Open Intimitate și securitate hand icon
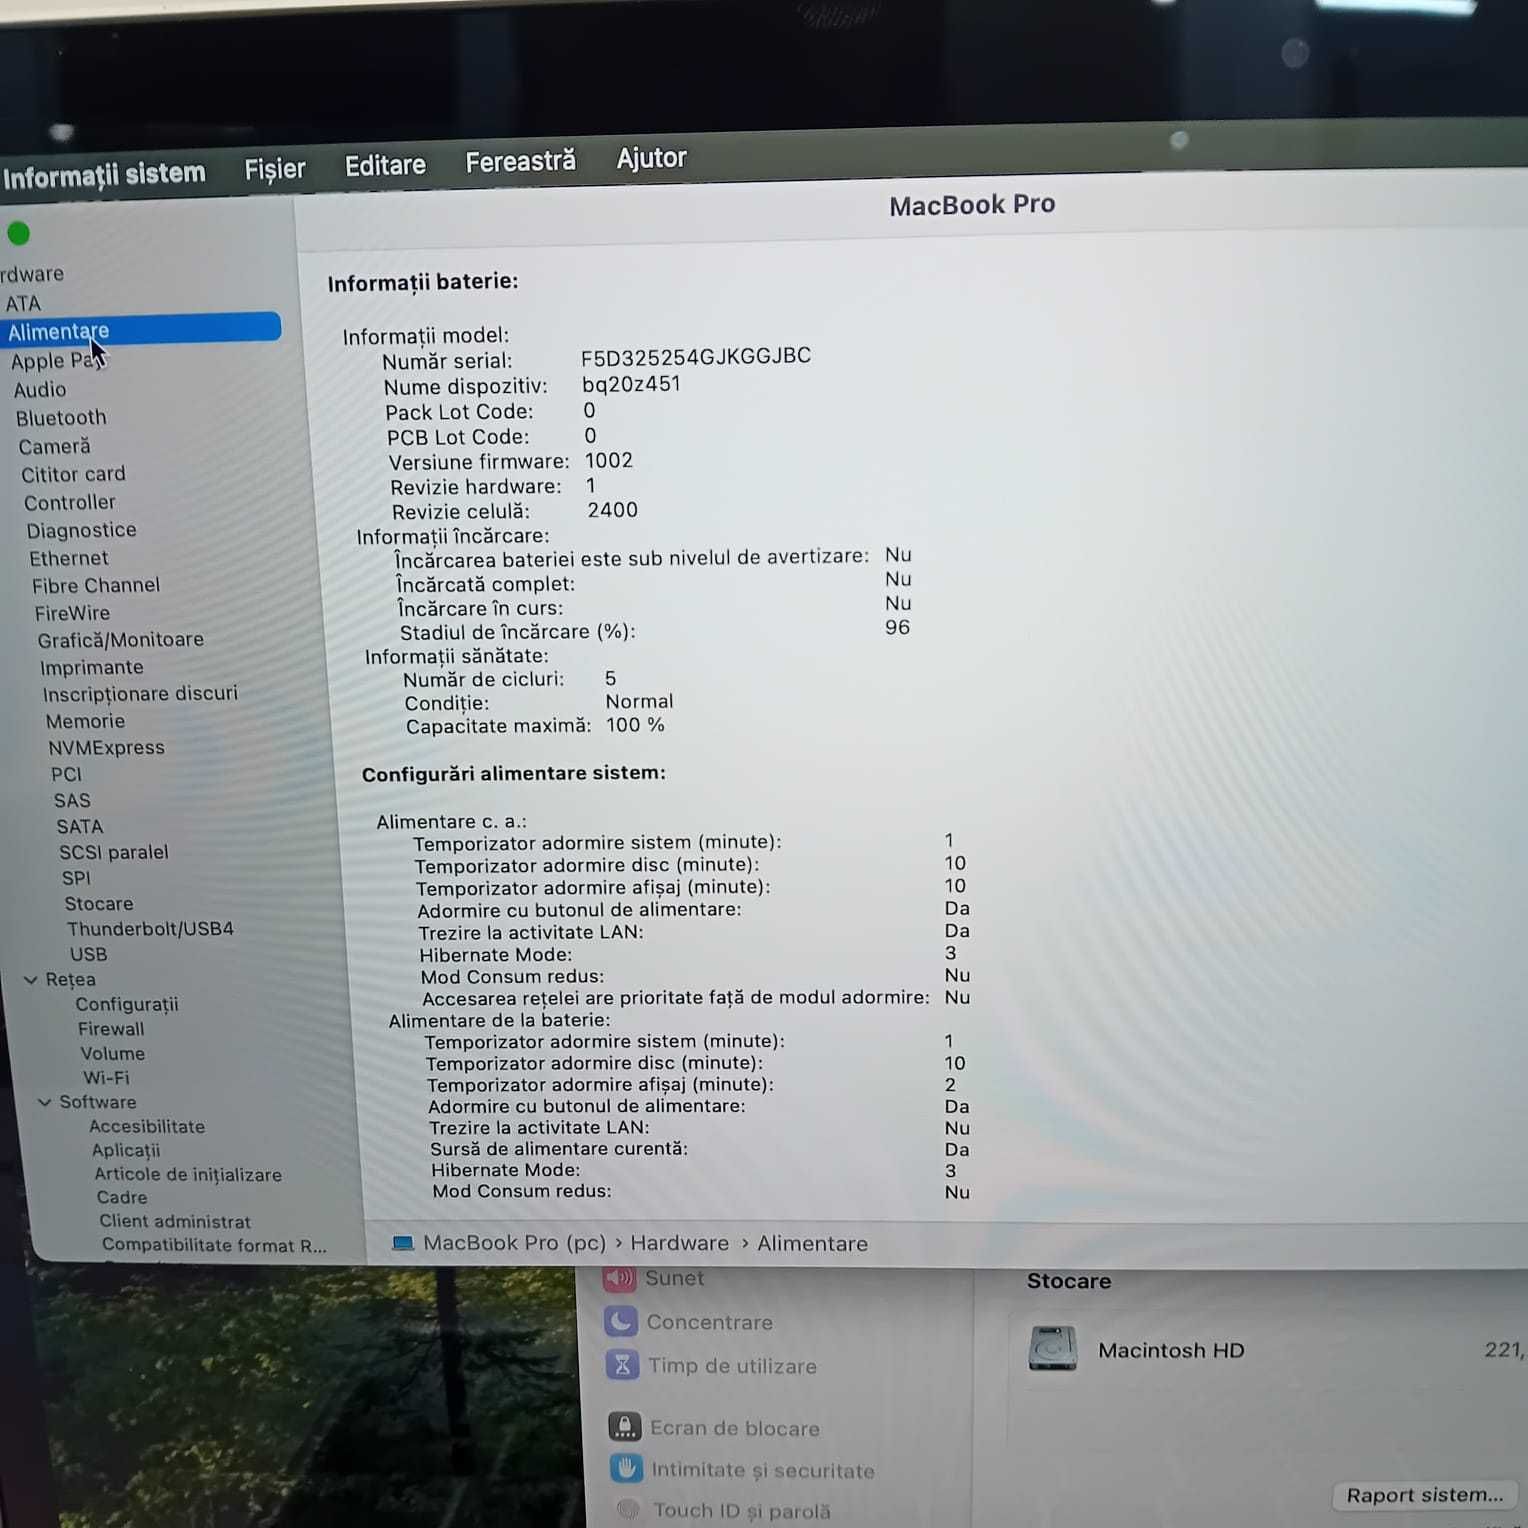 (627, 1468)
